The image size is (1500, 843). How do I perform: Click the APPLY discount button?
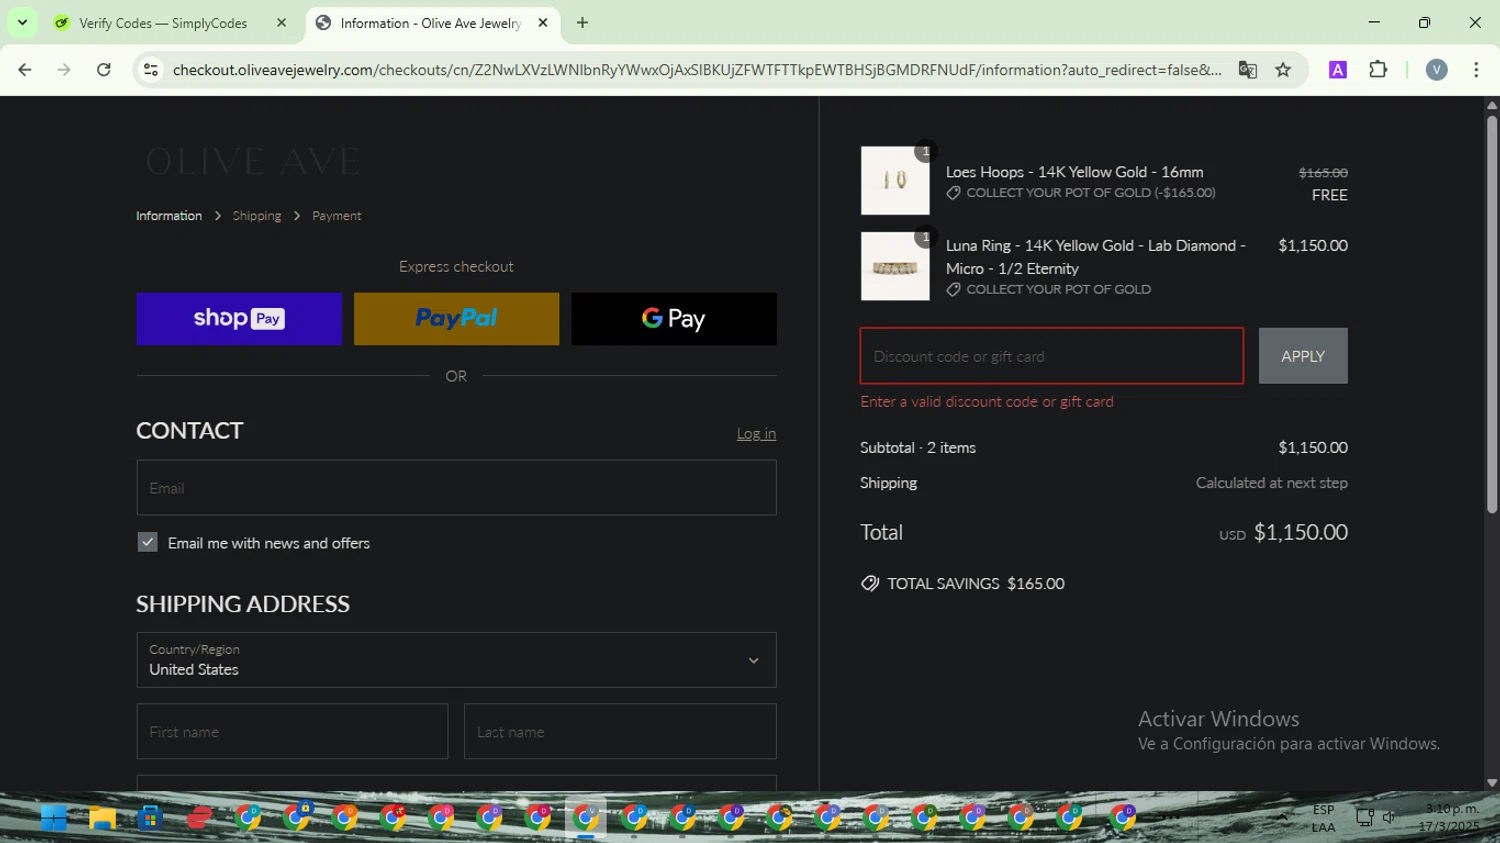click(1303, 356)
